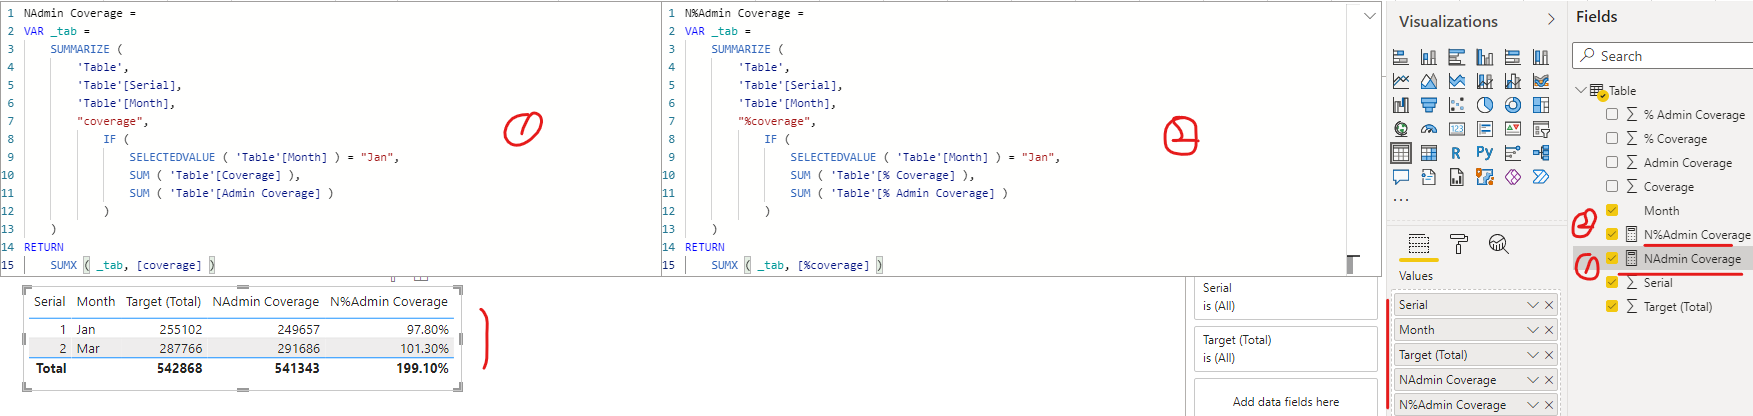Uncheck the N%Admin Coverage measure
This screenshot has height=416, width=1753.
[x=1612, y=234]
